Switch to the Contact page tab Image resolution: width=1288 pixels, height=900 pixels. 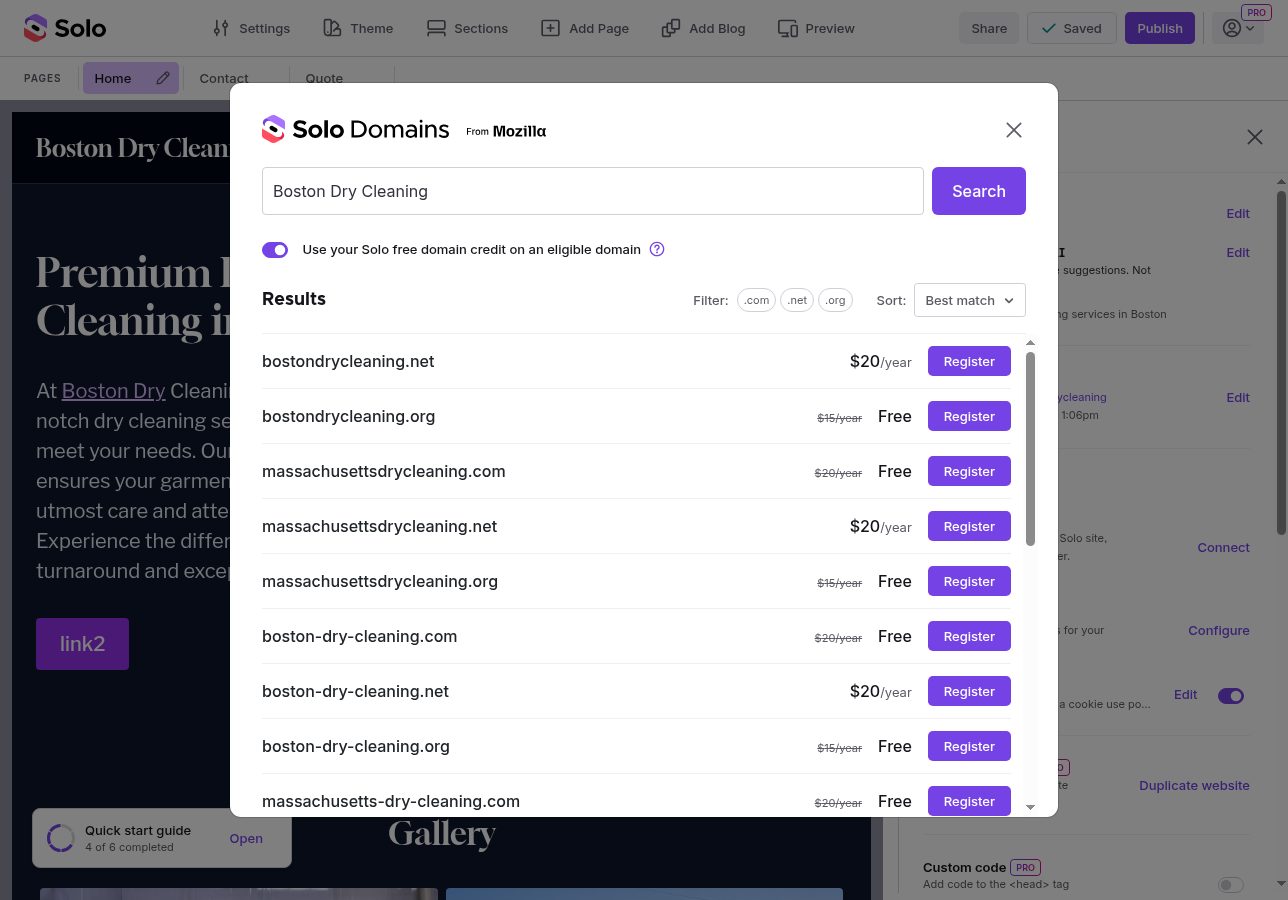click(x=224, y=78)
